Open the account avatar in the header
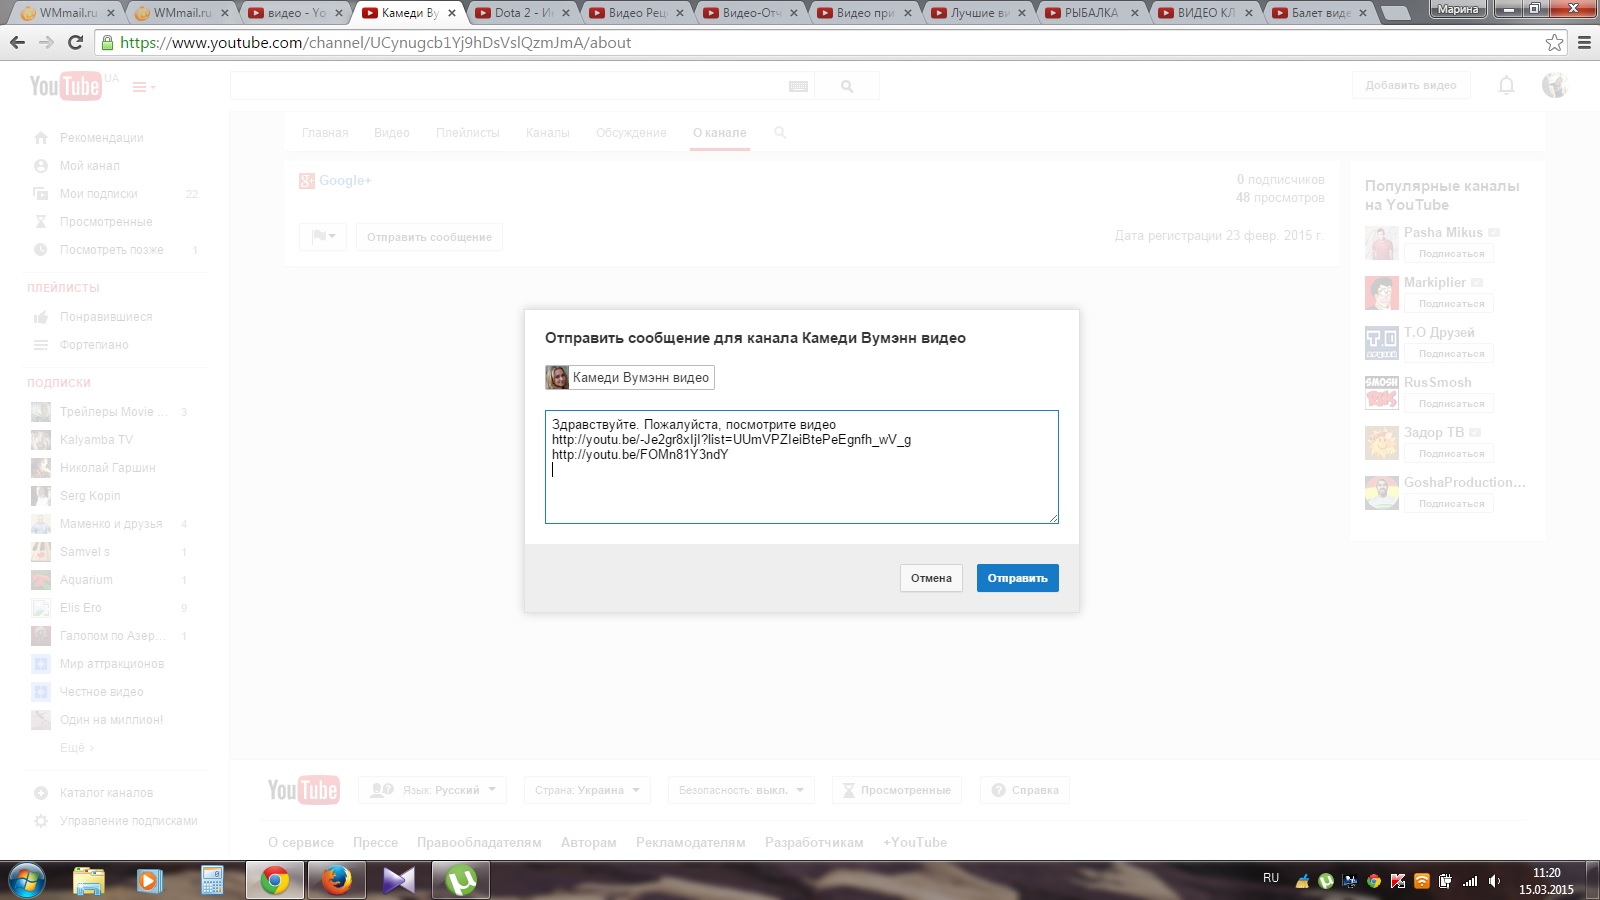The width and height of the screenshot is (1600, 900). pos(1554,86)
